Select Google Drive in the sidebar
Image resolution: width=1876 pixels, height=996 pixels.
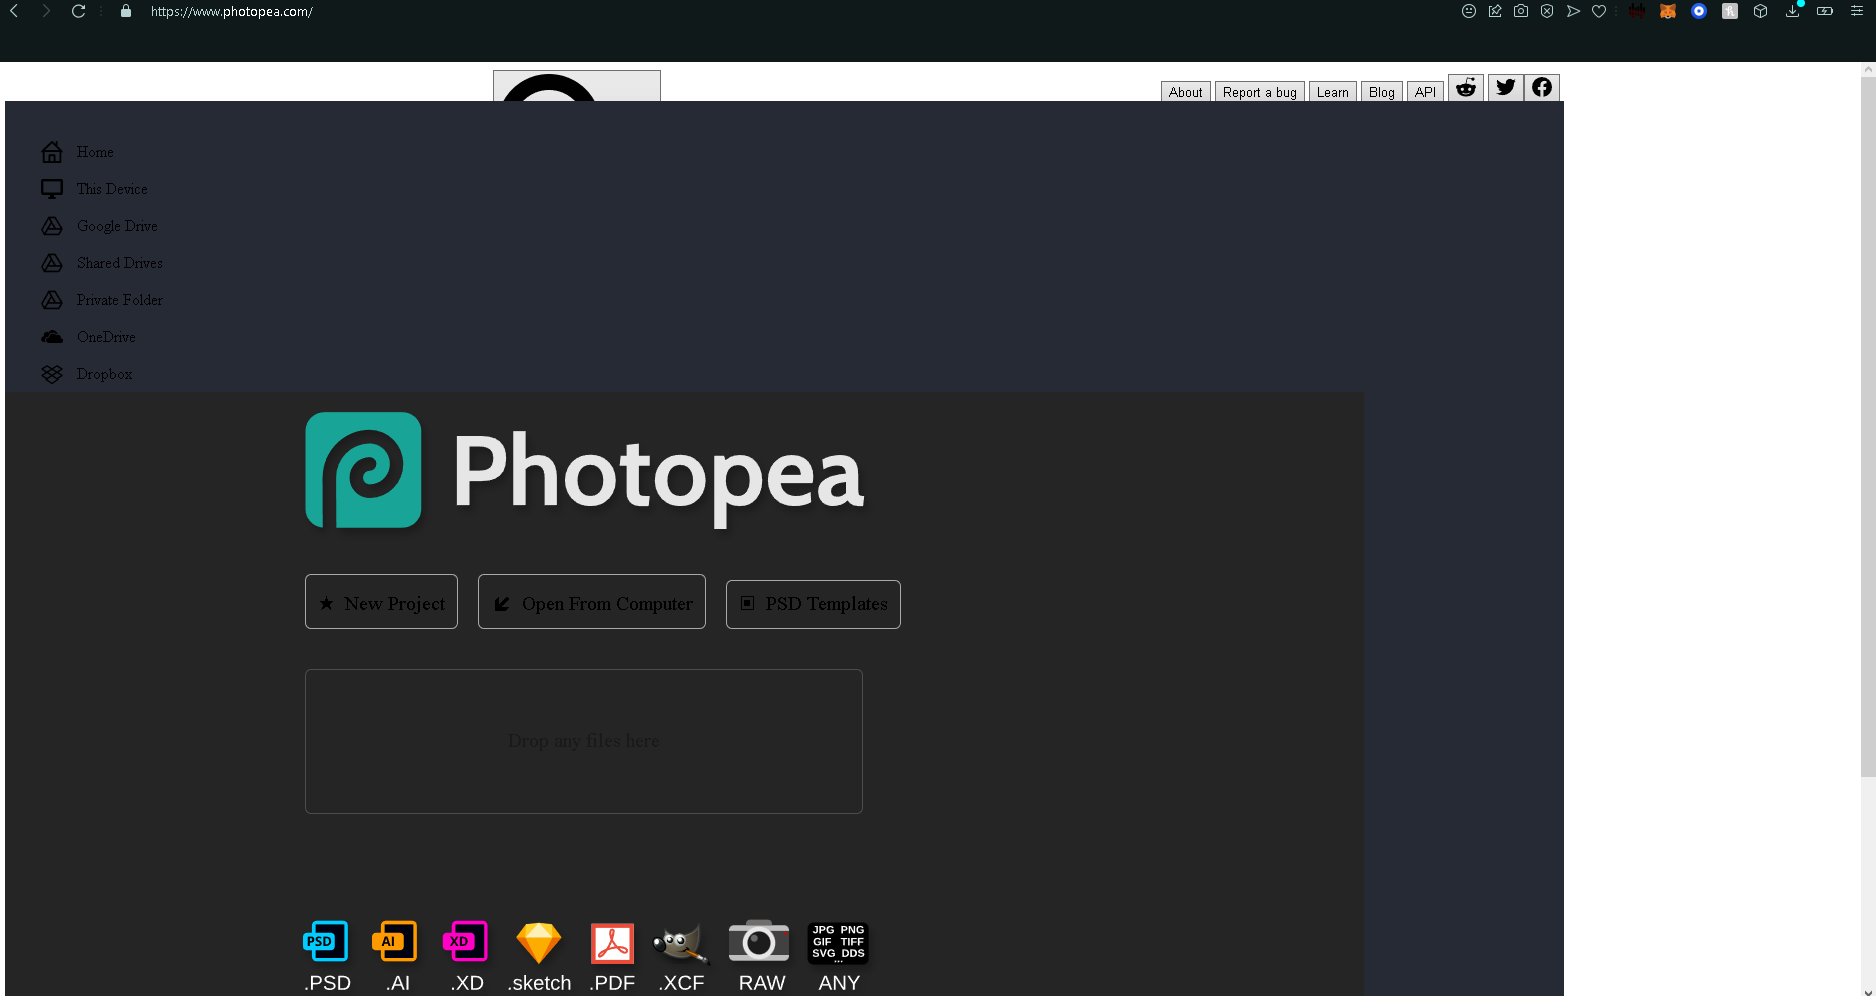tap(117, 226)
